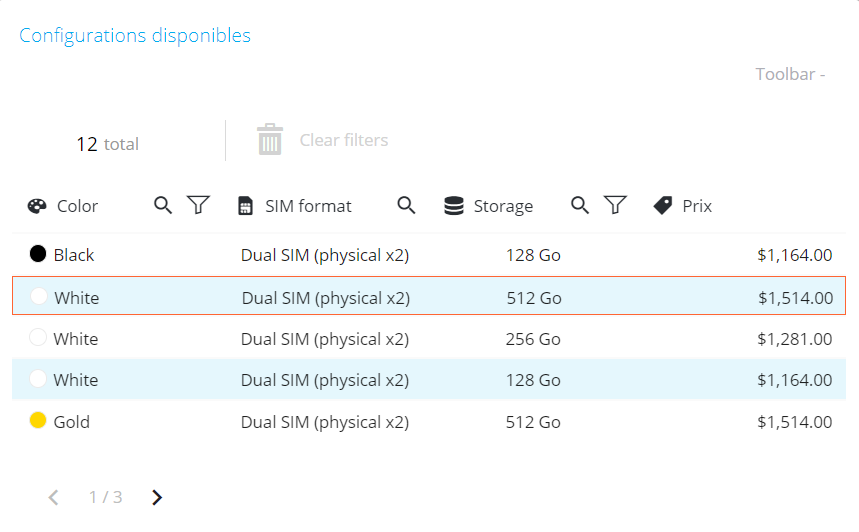
Task: Click the palette icon next to Color
Action: pyautogui.click(x=37, y=206)
